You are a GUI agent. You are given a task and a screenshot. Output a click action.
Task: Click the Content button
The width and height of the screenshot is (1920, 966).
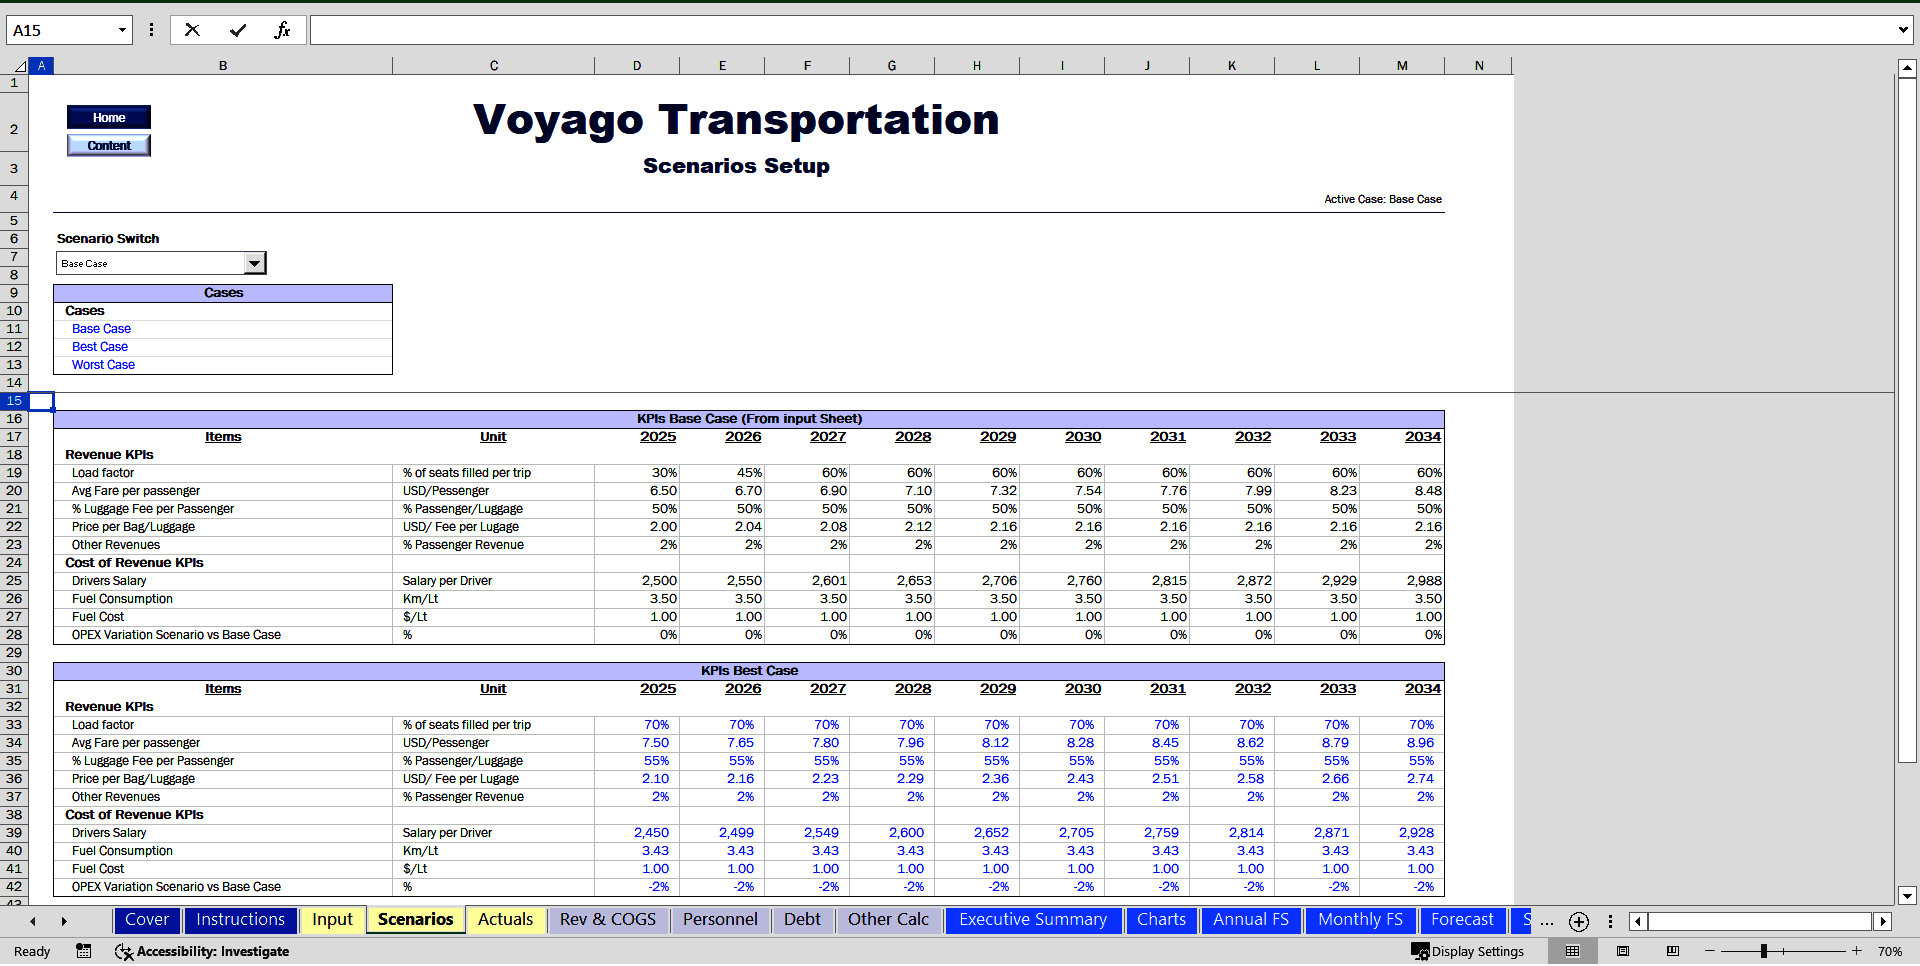click(109, 145)
